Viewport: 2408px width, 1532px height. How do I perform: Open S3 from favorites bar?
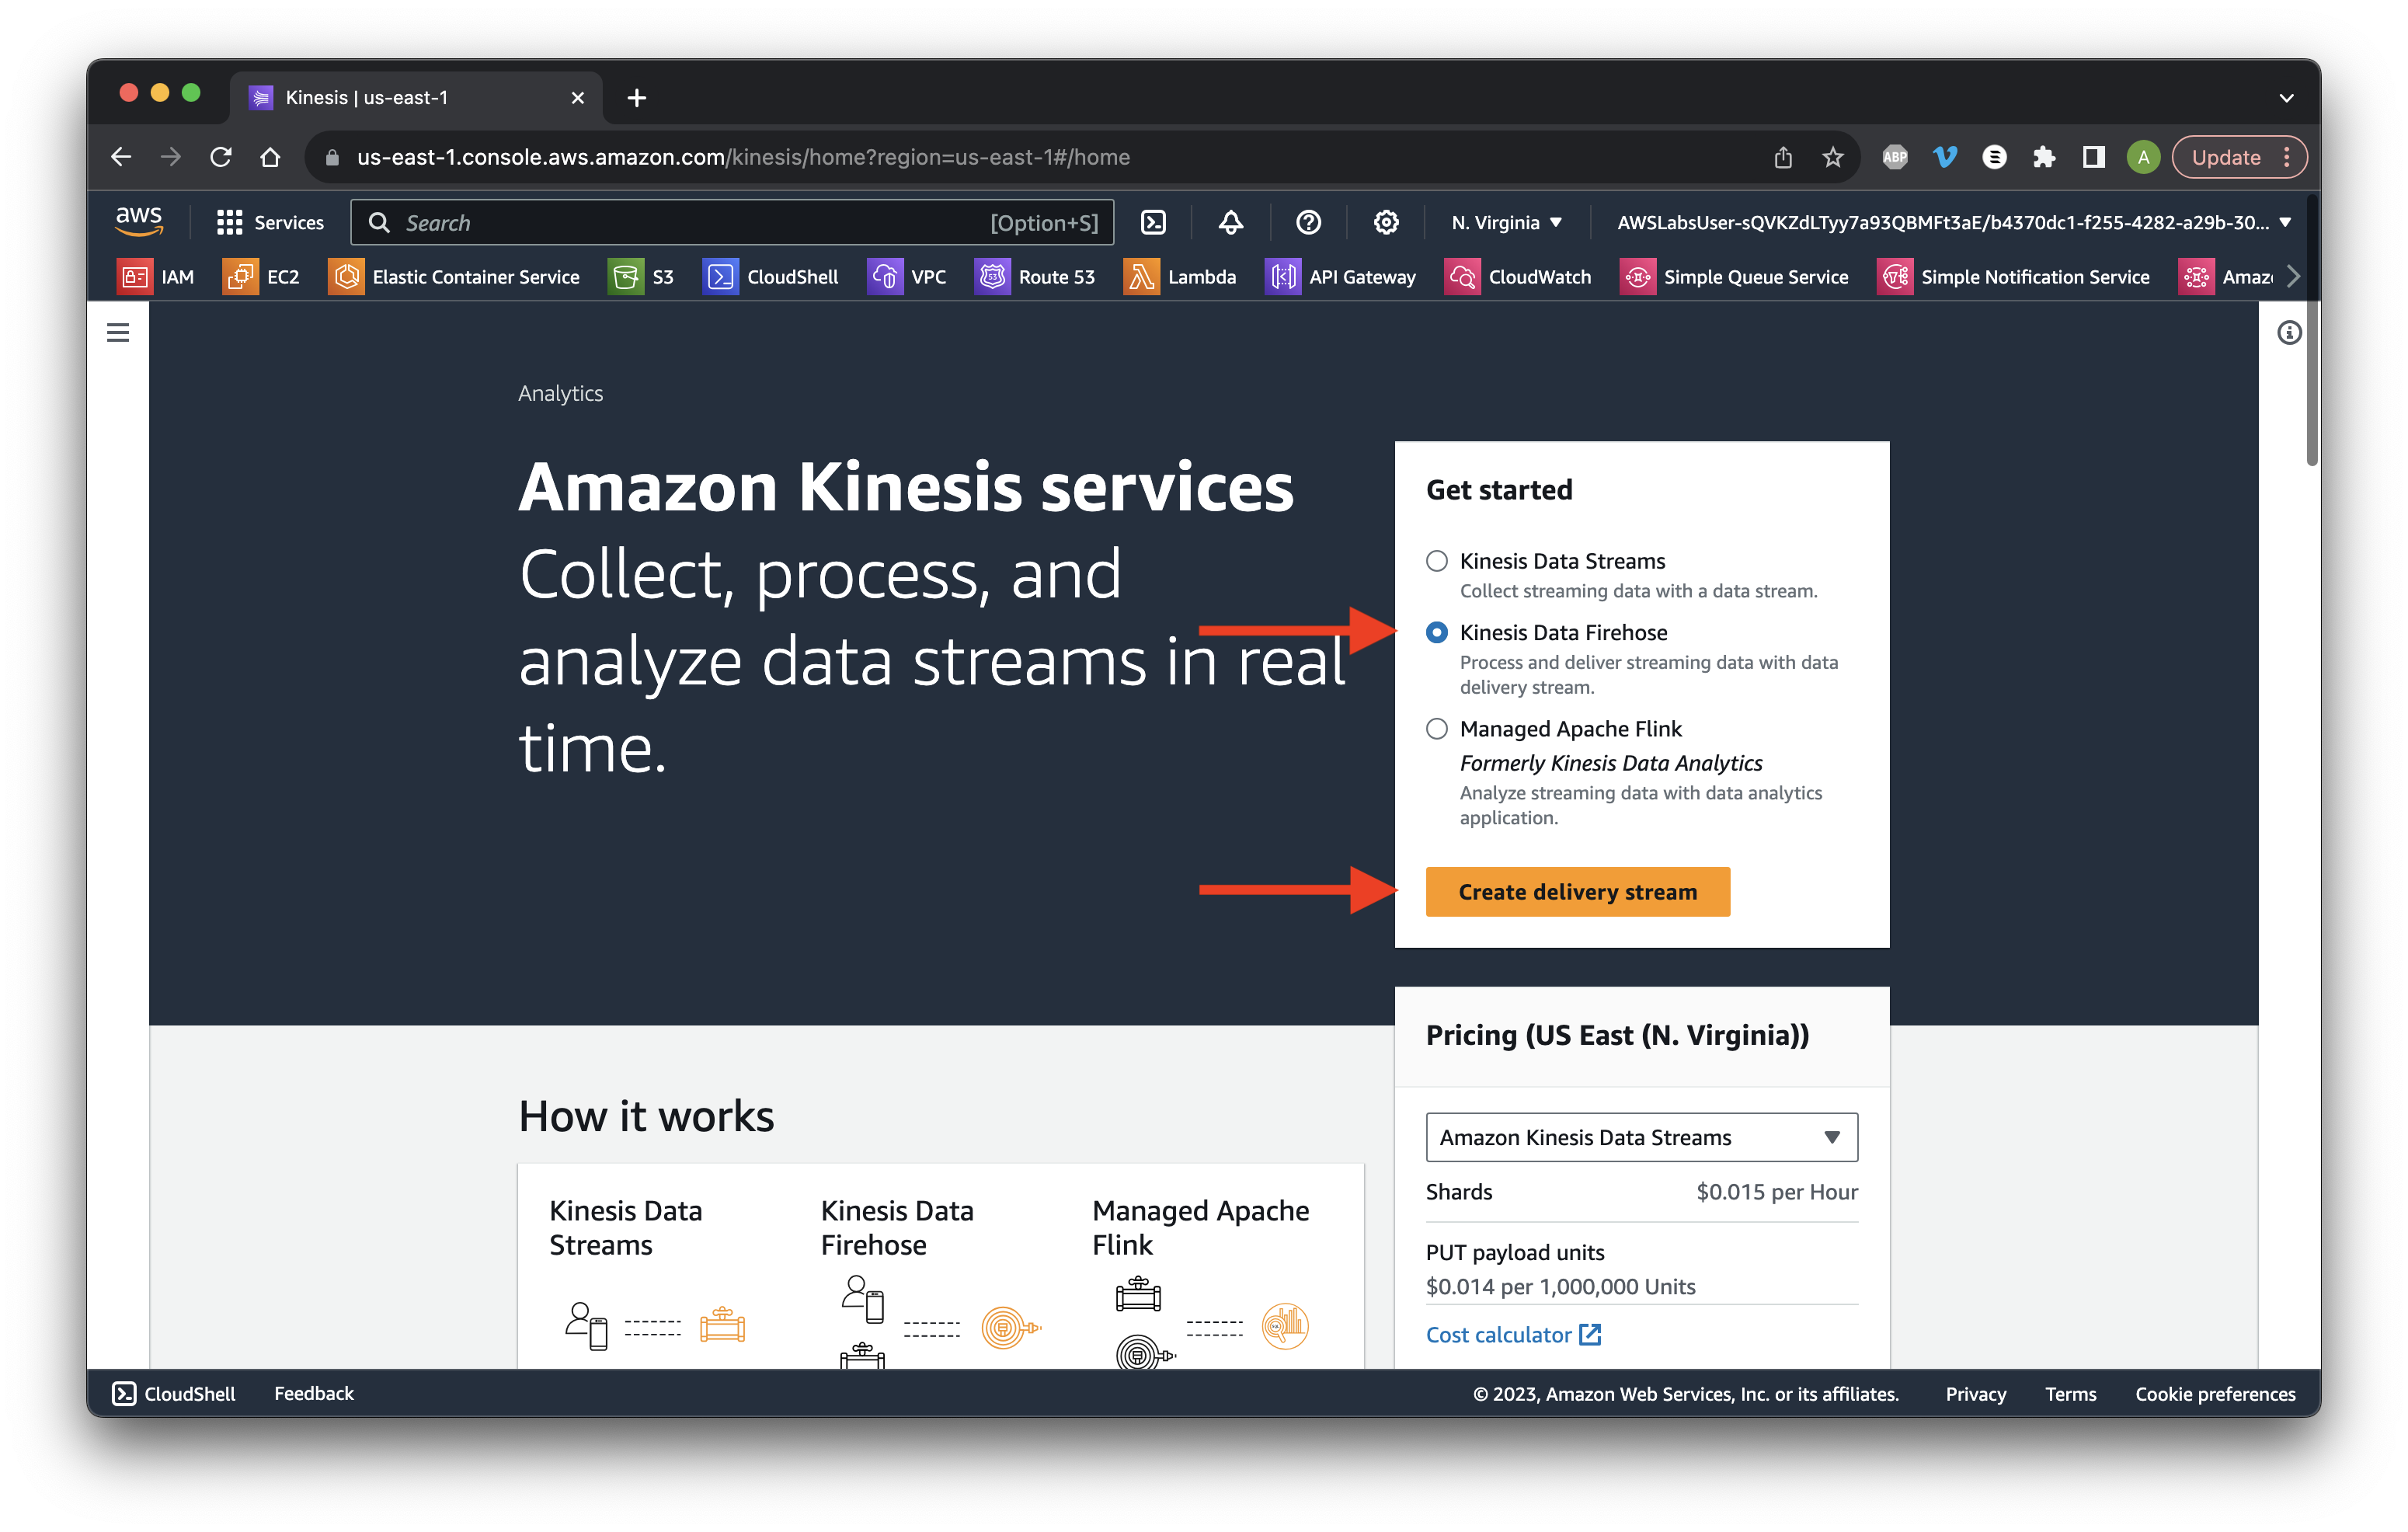(x=641, y=277)
